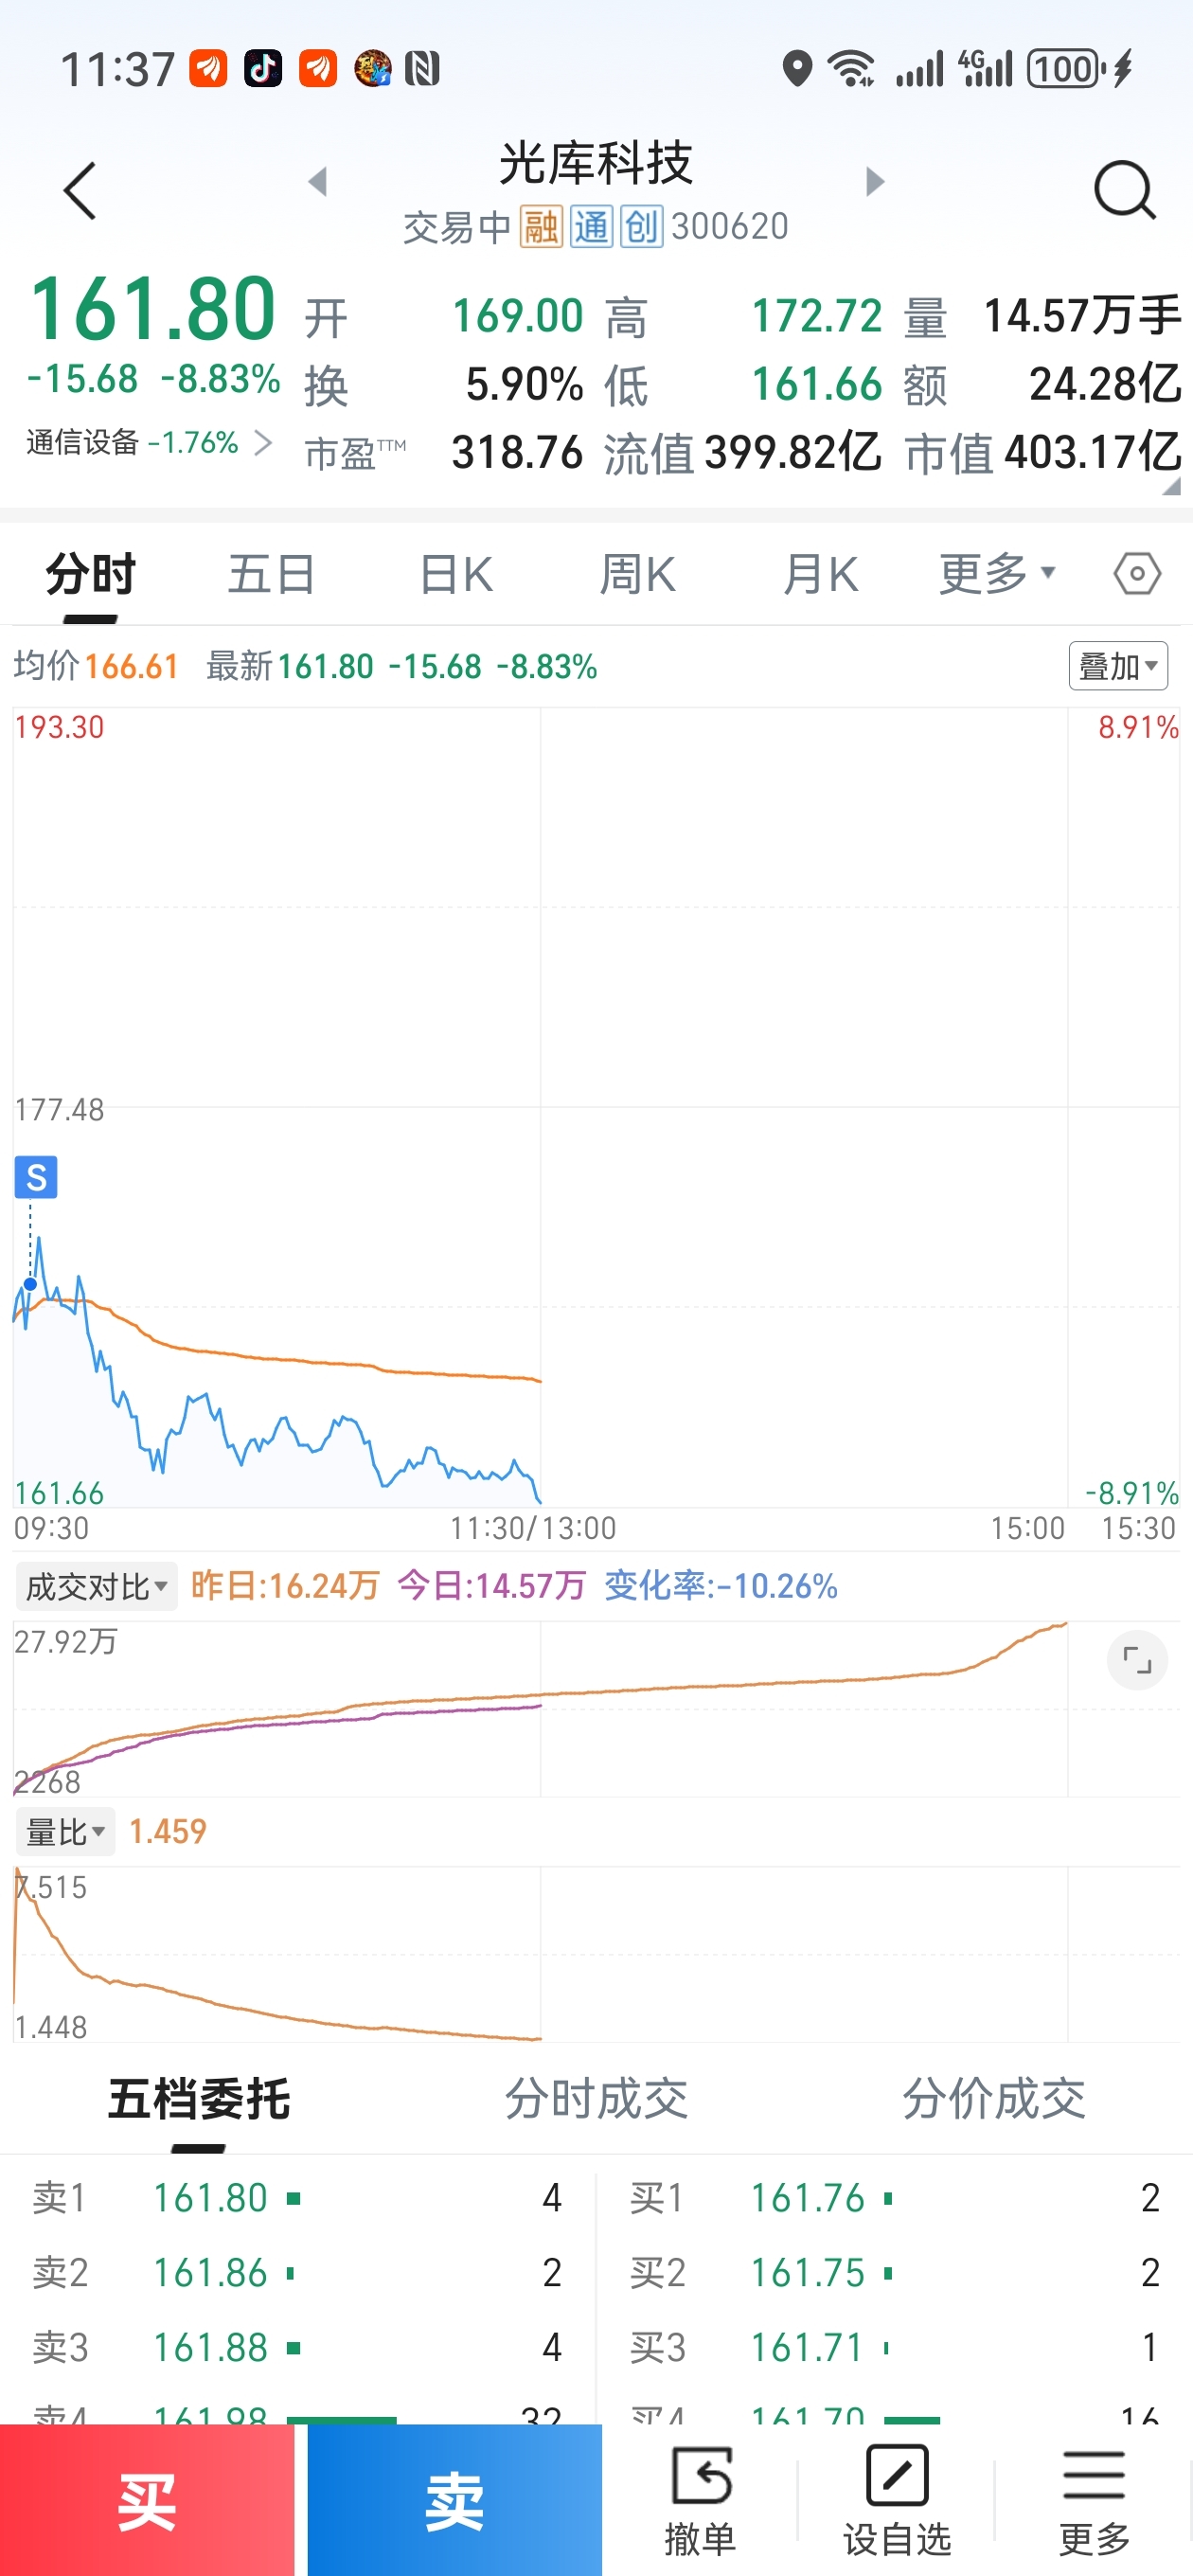Tap the 设自选 add to watchlist icon
Screen dimensions: 1193x2576
click(897, 2497)
